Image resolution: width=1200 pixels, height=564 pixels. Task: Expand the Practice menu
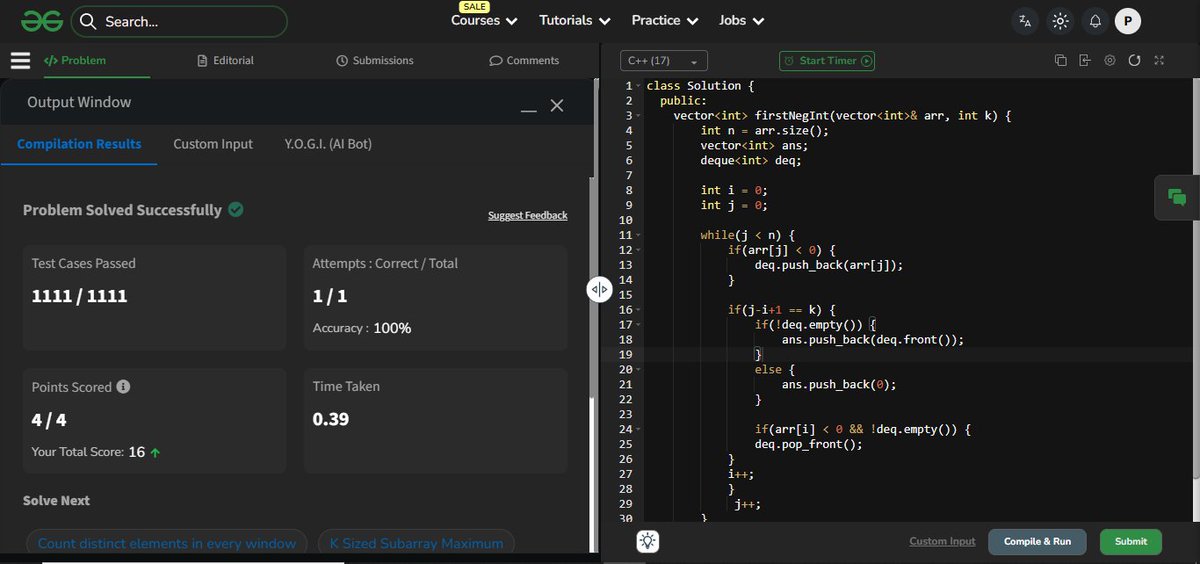[x=665, y=21]
